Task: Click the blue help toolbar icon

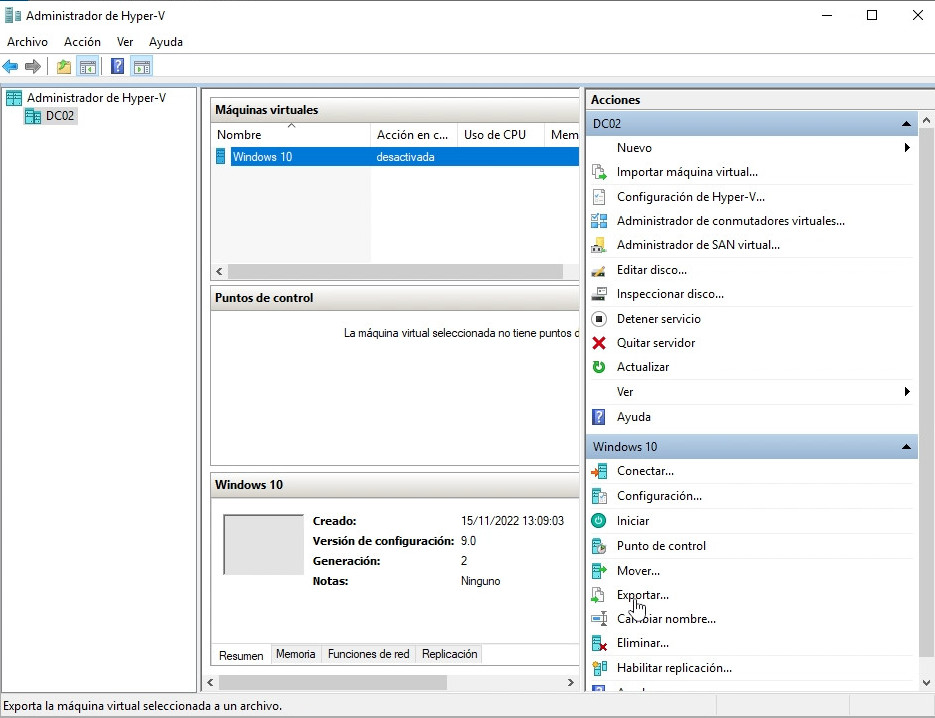Action: 118,67
